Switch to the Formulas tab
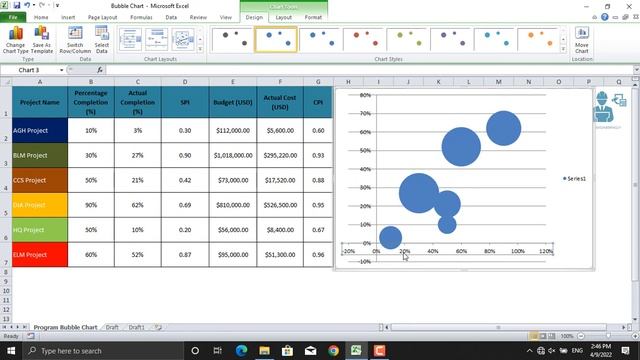Screen dimensions: 640x360 (141, 17)
